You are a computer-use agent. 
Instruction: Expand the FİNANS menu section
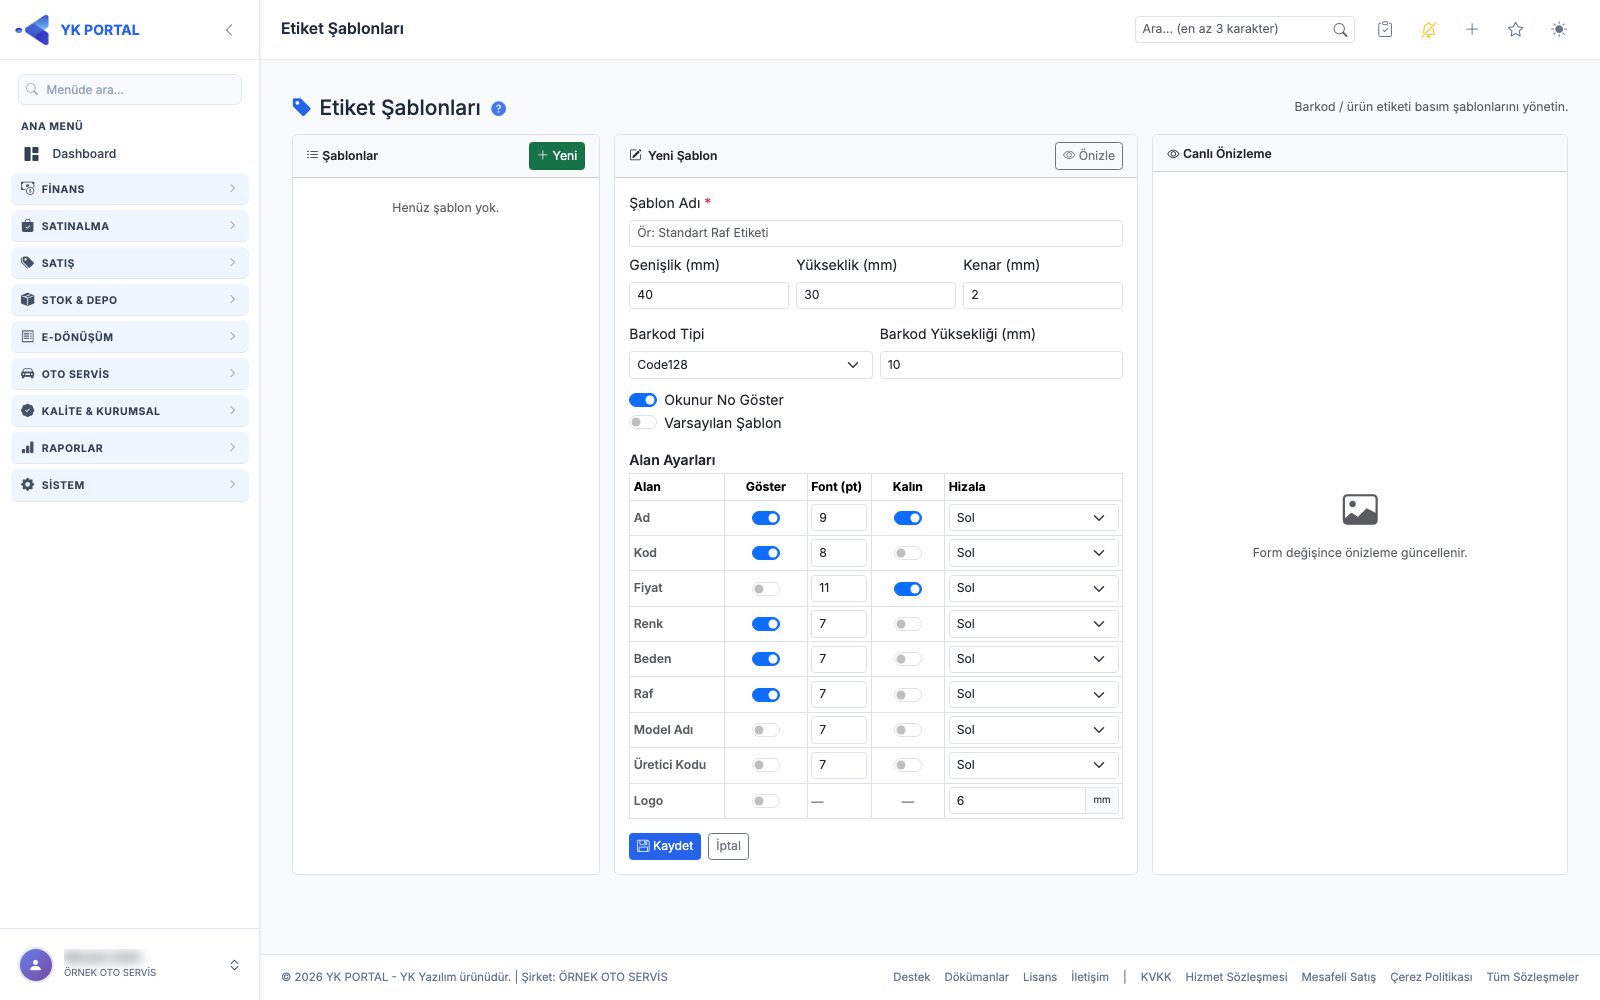click(x=130, y=189)
